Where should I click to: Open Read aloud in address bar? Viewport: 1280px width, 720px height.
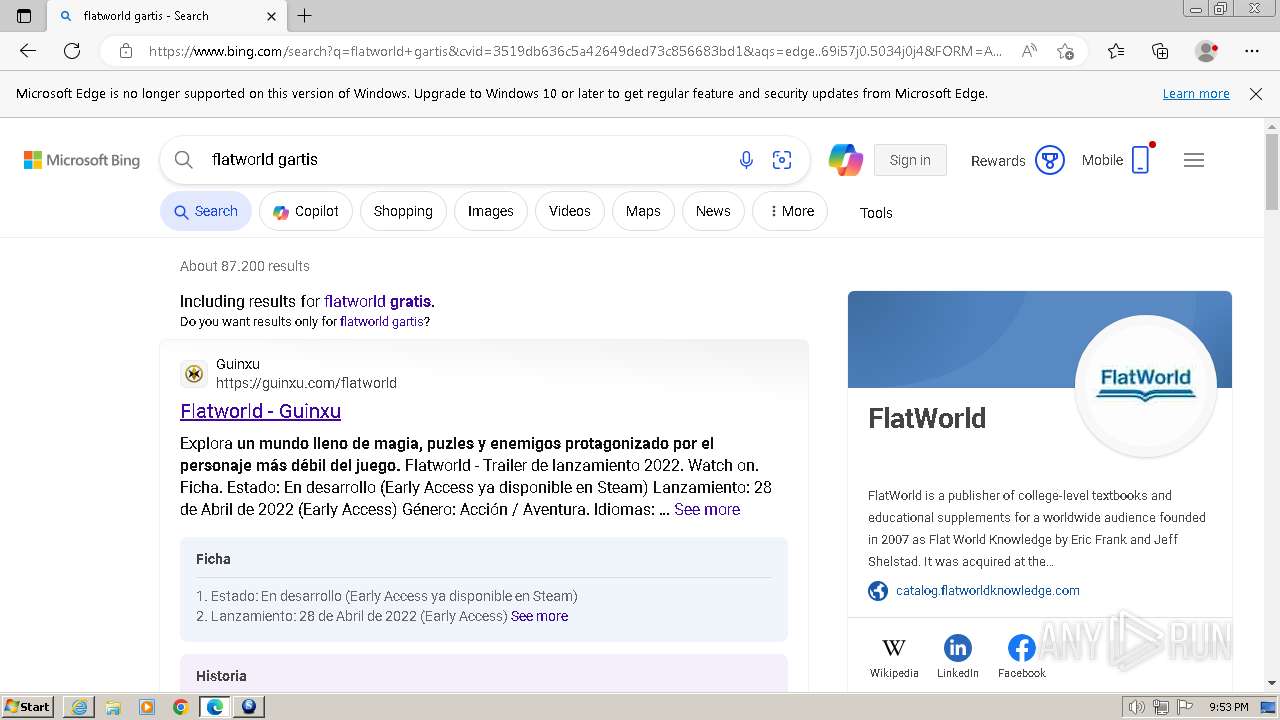[x=1029, y=51]
